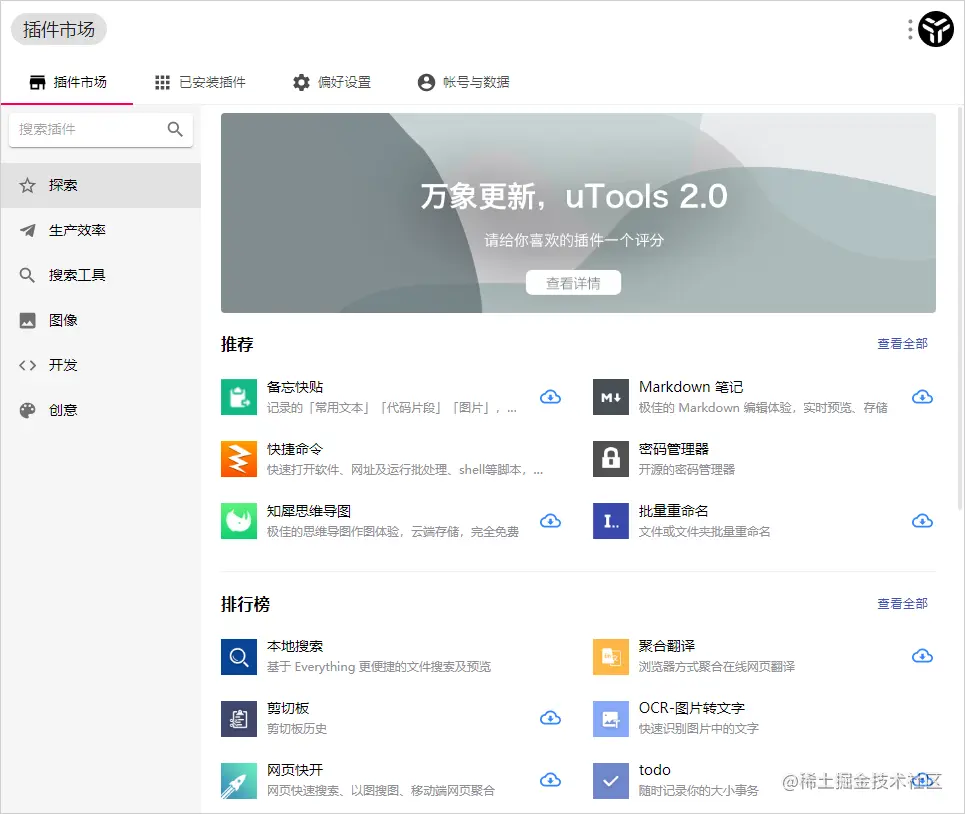The image size is (965, 814).
Task: Click the 剪切板 plugin icon
Action: [x=239, y=719]
